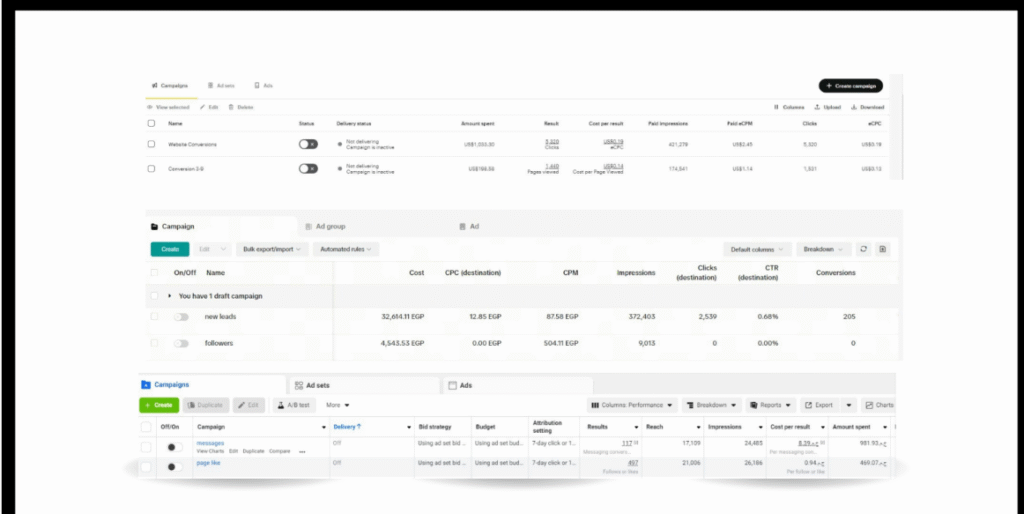The width and height of the screenshot is (1024, 514).
Task: Click the Edit pencil icon in top toolbar
Action: pos(203,107)
